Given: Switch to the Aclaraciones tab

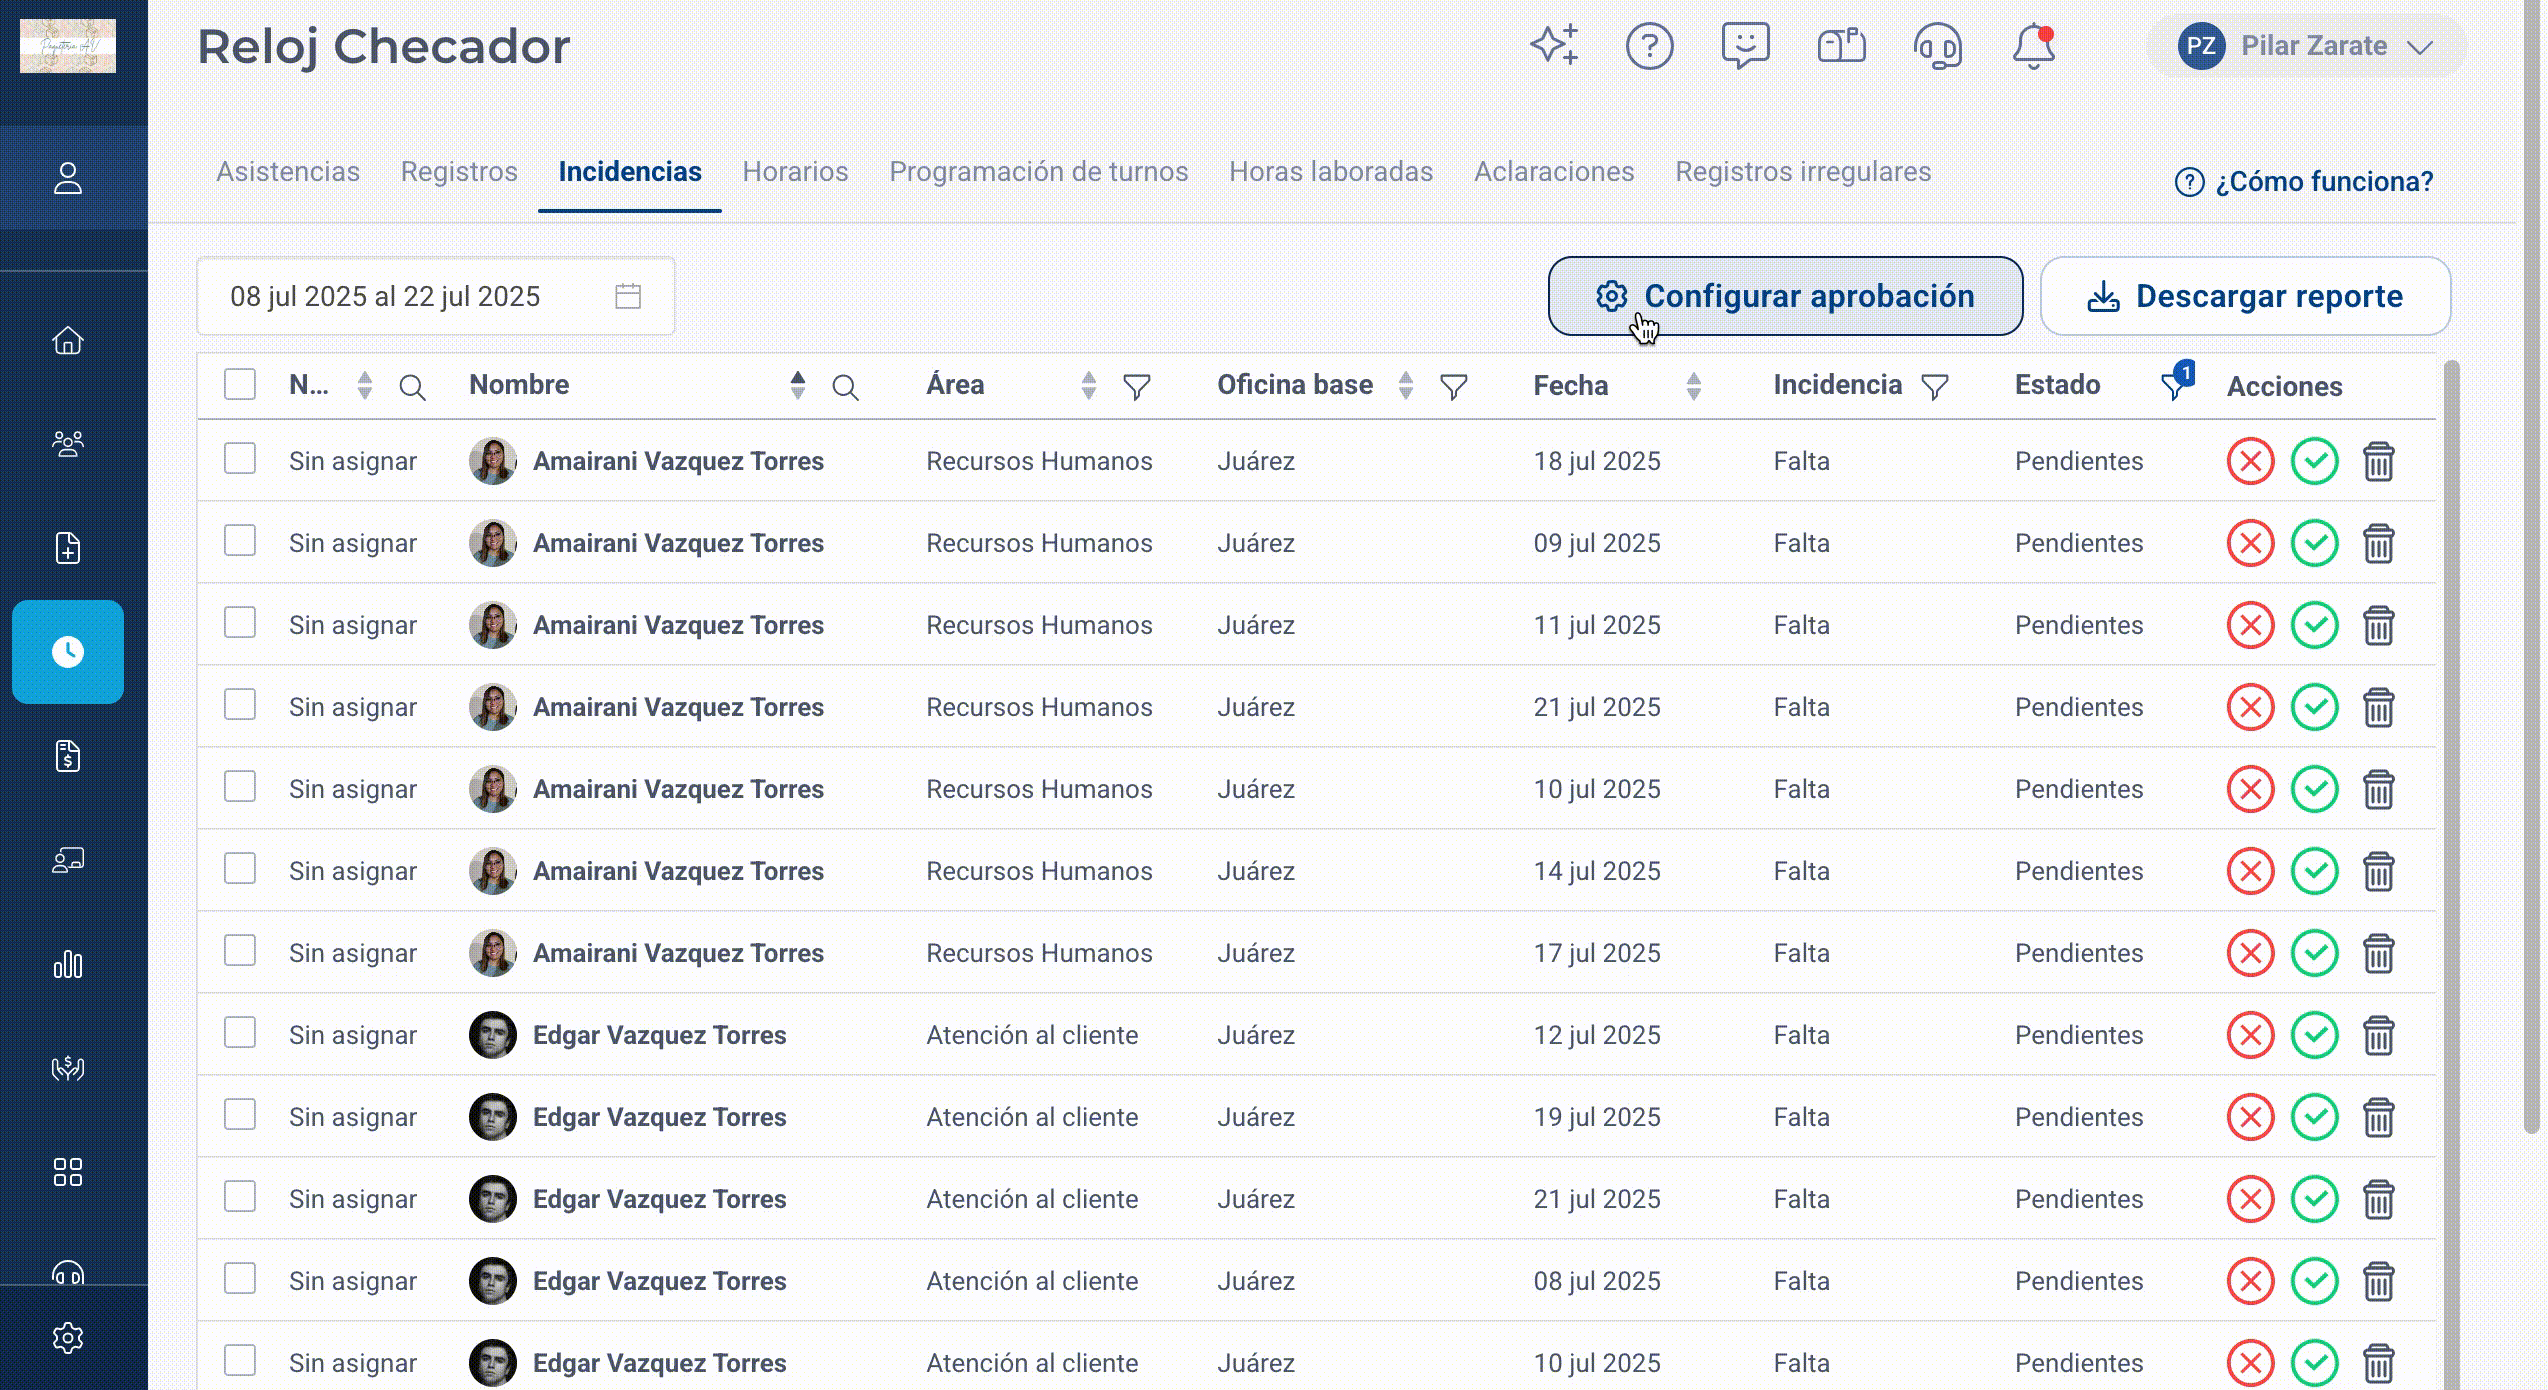Looking at the screenshot, I should 1554,172.
